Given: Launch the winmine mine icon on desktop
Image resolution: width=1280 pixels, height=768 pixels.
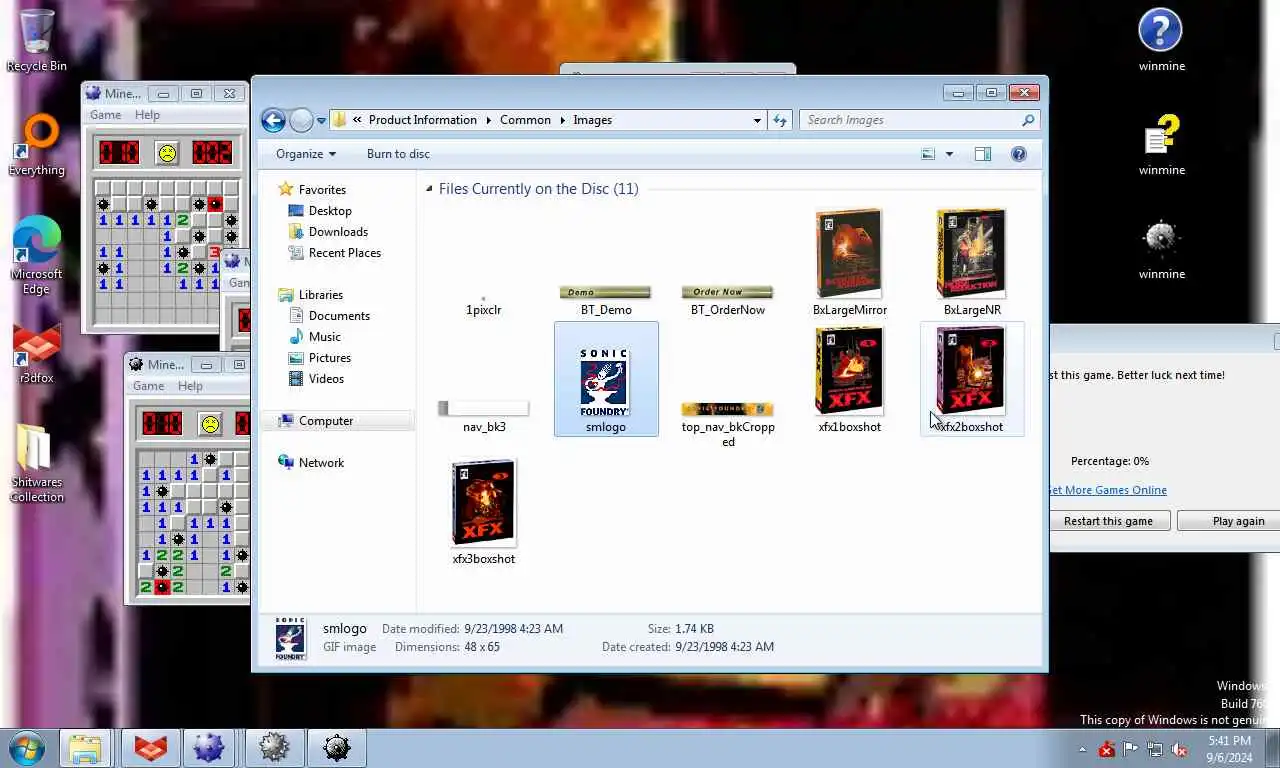Looking at the screenshot, I should (1161, 249).
